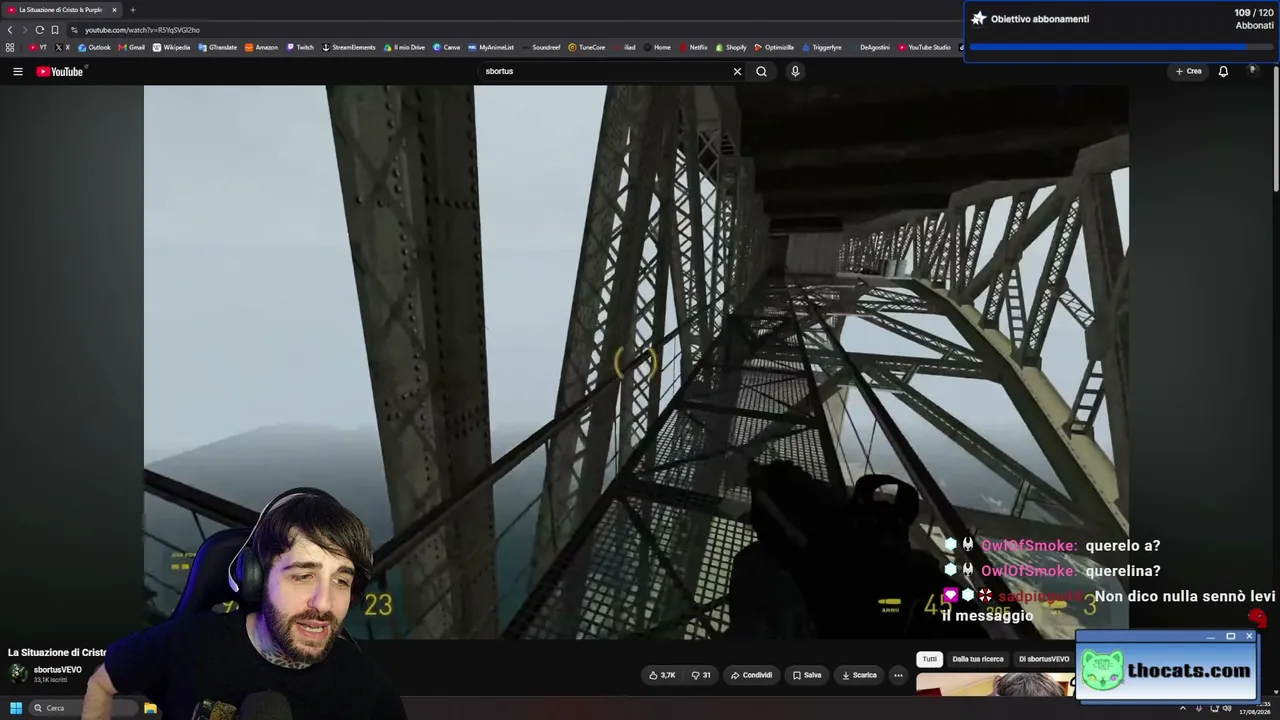Image resolution: width=1280 pixels, height=720 pixels.
Task: Like the video (3,7K)
Action: [661, 675]
